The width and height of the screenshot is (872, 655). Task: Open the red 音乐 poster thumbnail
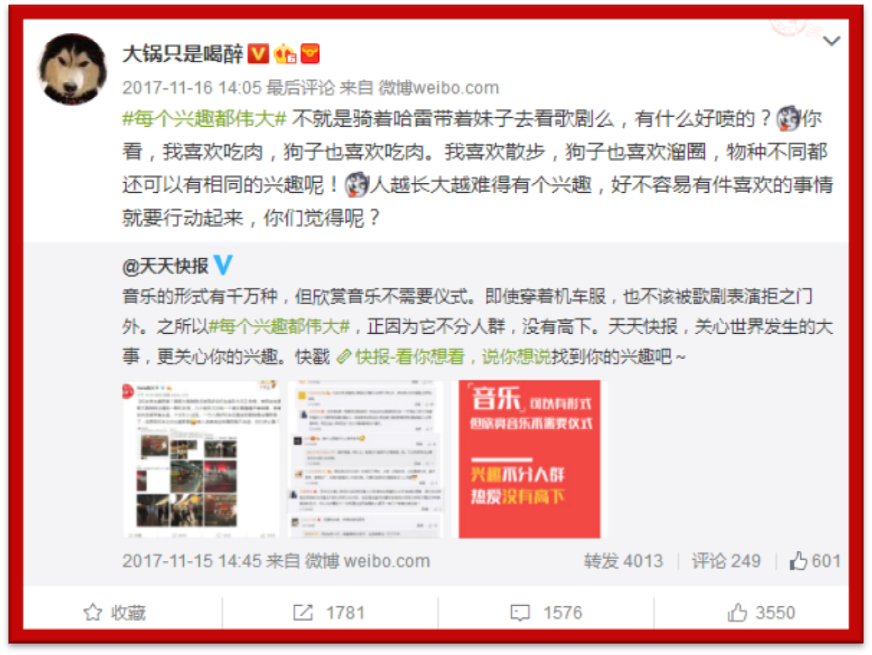tap(529, 459)
